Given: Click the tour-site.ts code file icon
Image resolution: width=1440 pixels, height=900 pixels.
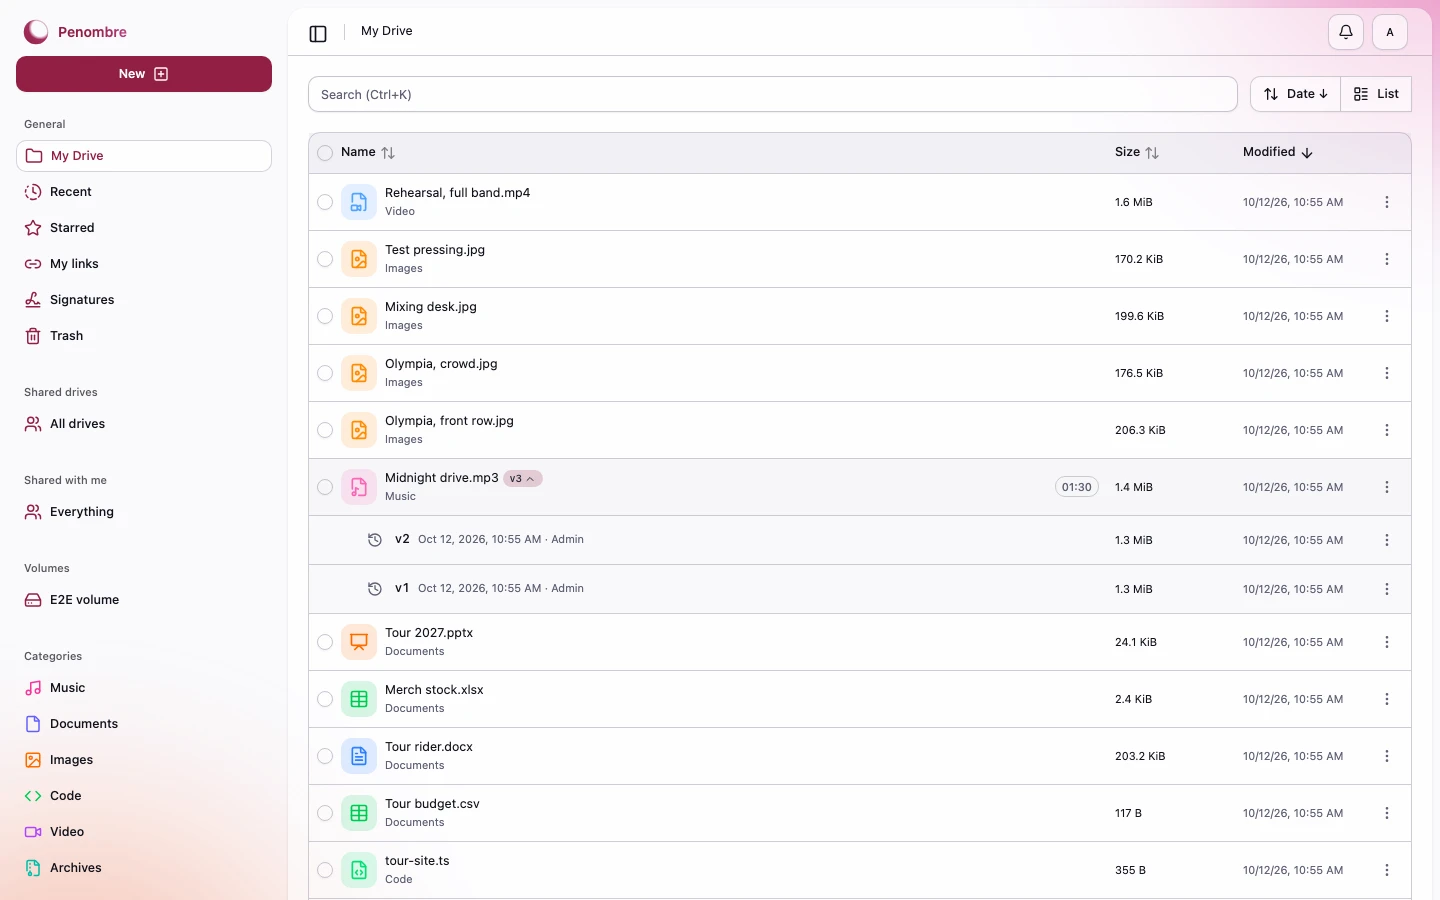Looking at the screenshot, I should (x=359, y=870).
